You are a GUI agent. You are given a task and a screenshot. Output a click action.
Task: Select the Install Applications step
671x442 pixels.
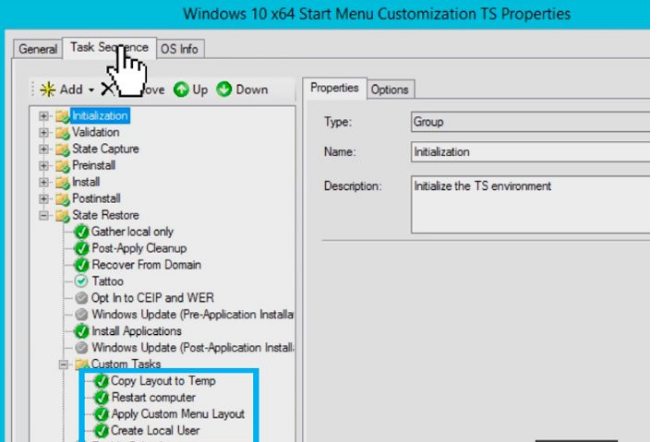136,331
